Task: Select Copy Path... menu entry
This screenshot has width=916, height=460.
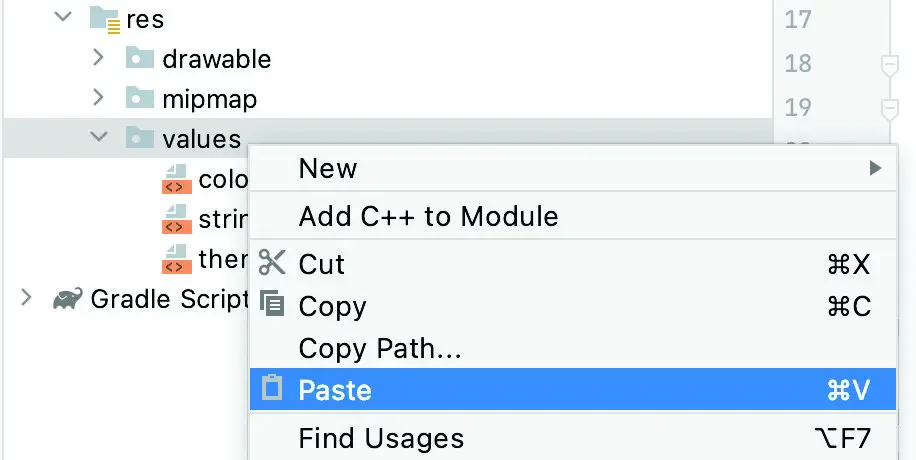Action: click(573, 348)
